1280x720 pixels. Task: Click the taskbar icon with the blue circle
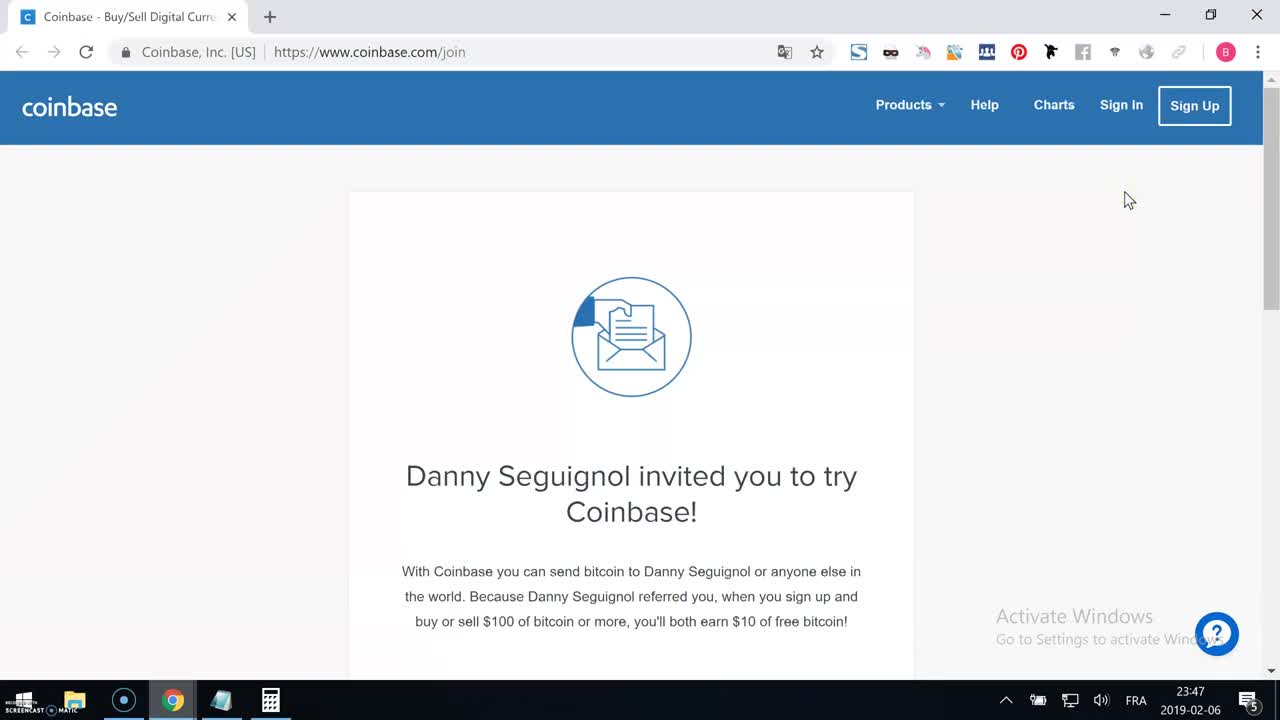coord(124,700)
